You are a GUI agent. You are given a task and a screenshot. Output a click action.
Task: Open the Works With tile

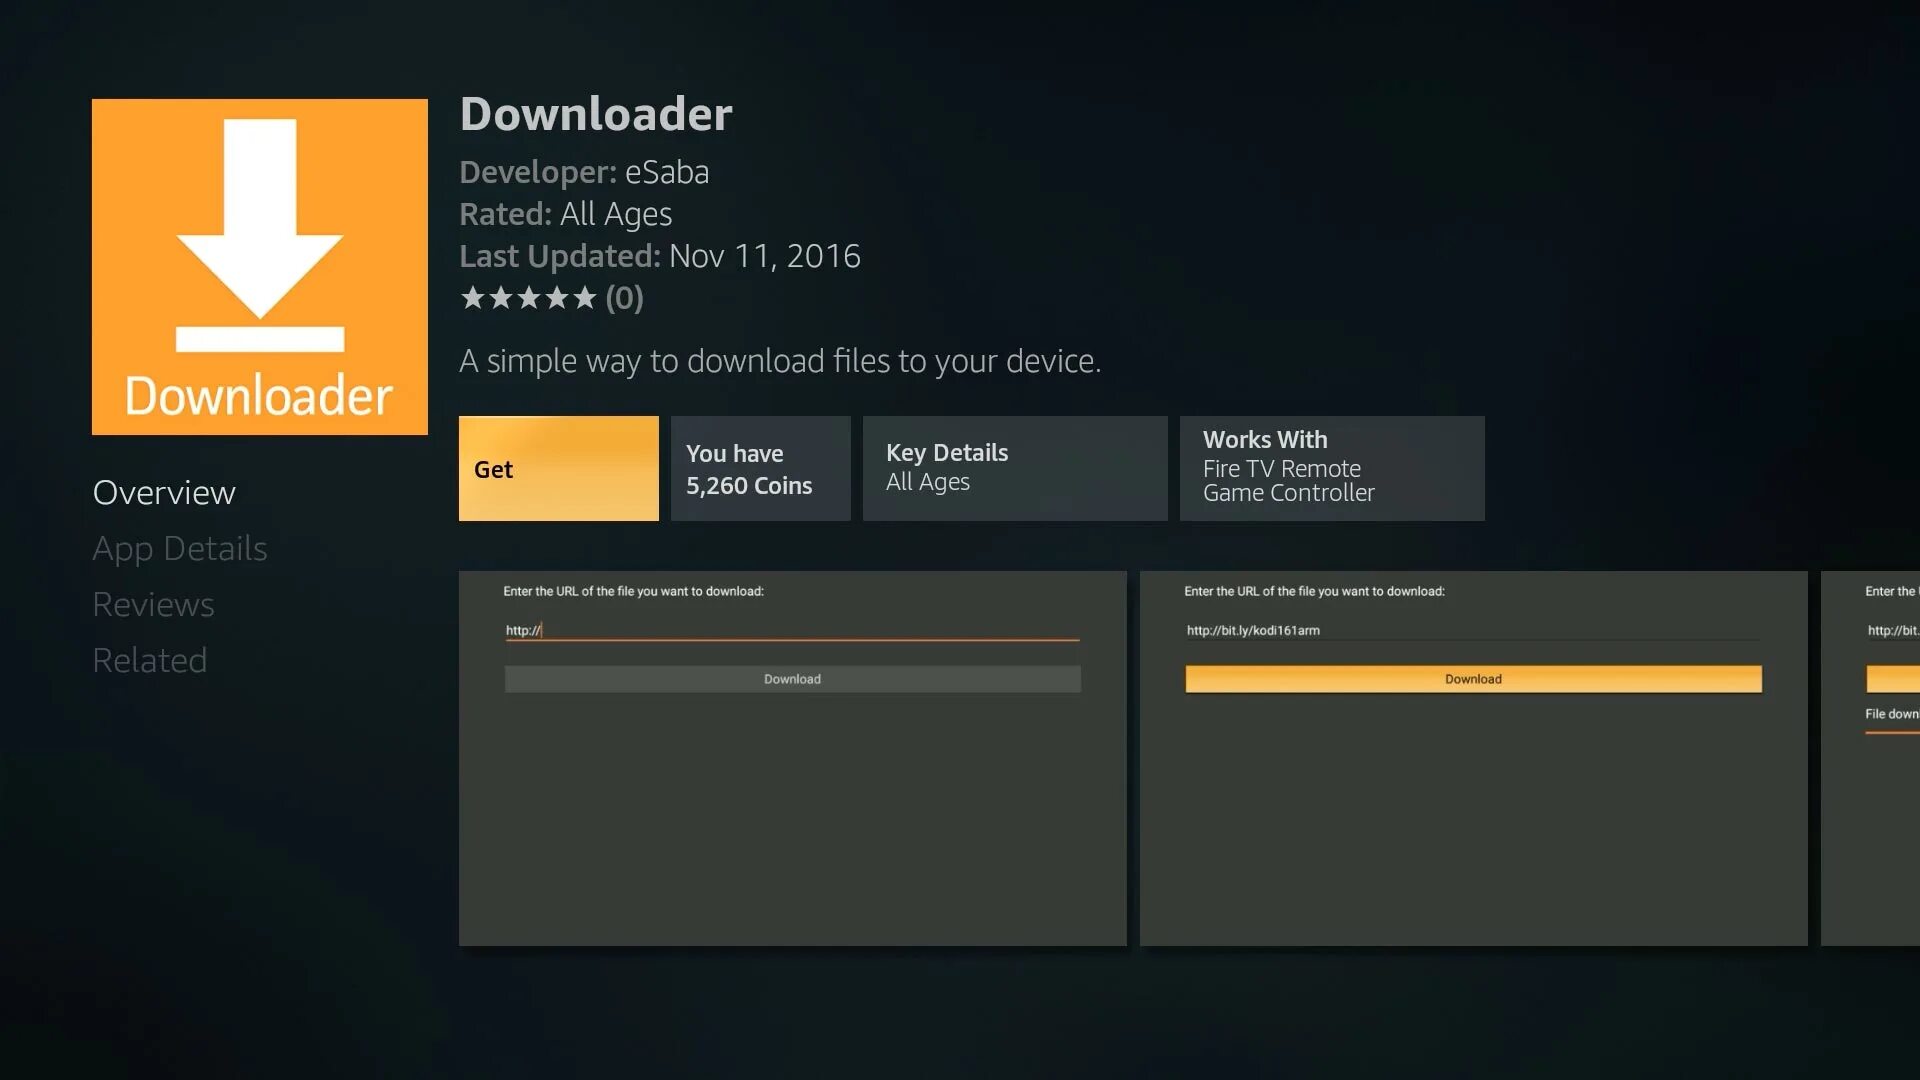1331,468
